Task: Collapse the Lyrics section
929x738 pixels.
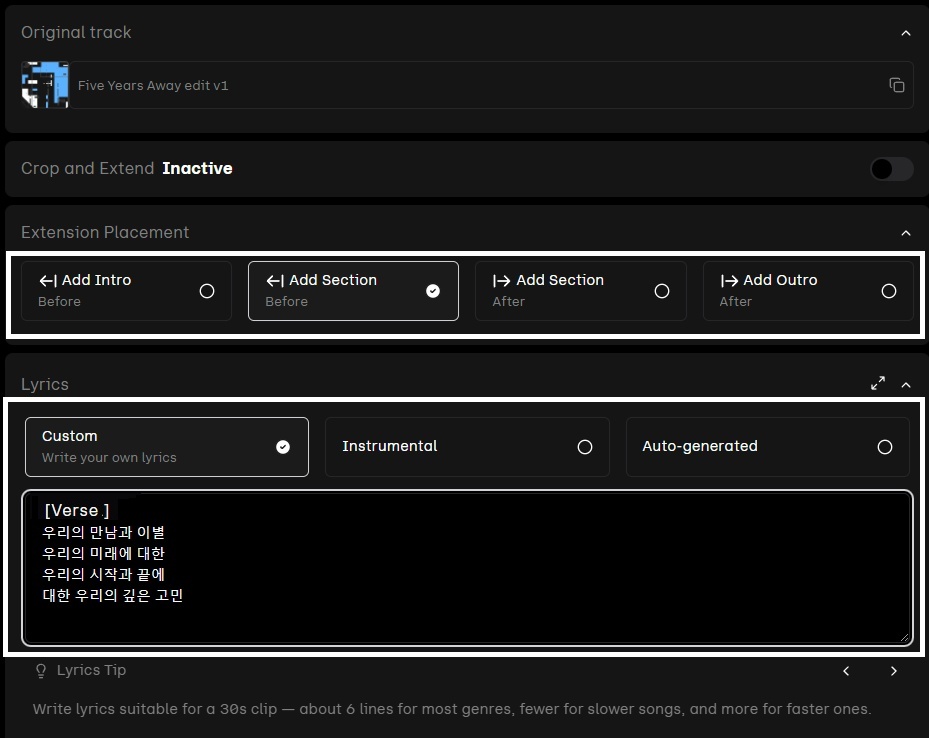Action: click(x=906, y=384)
